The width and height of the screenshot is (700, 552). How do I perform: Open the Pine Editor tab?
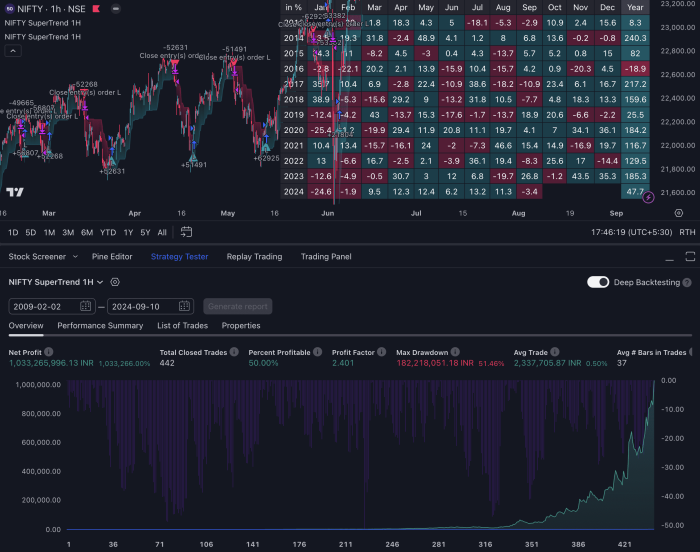108,256
